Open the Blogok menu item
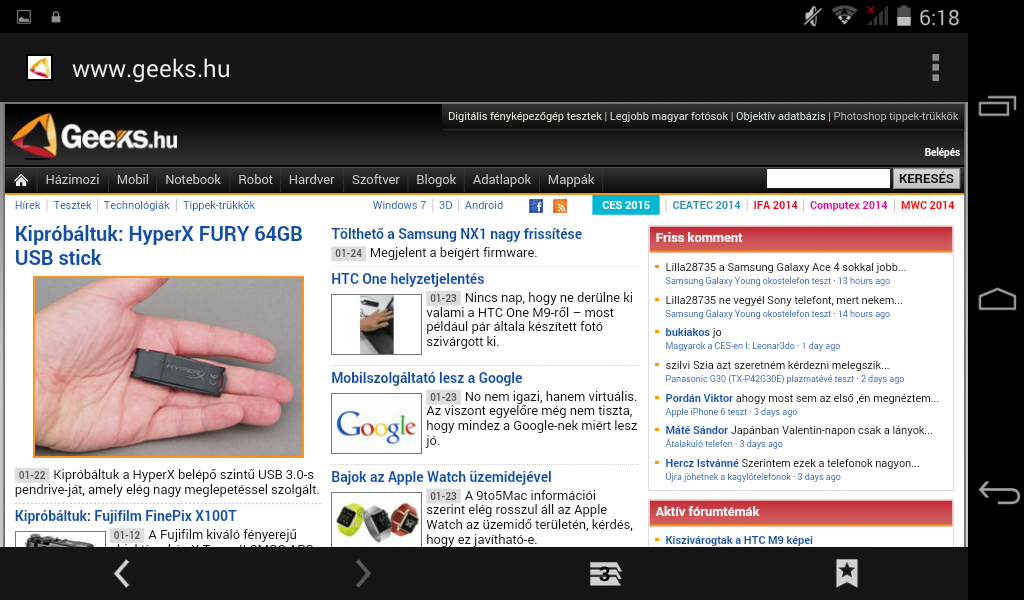1024x600 pixels. pyautogui.click(x=436, y=180)
